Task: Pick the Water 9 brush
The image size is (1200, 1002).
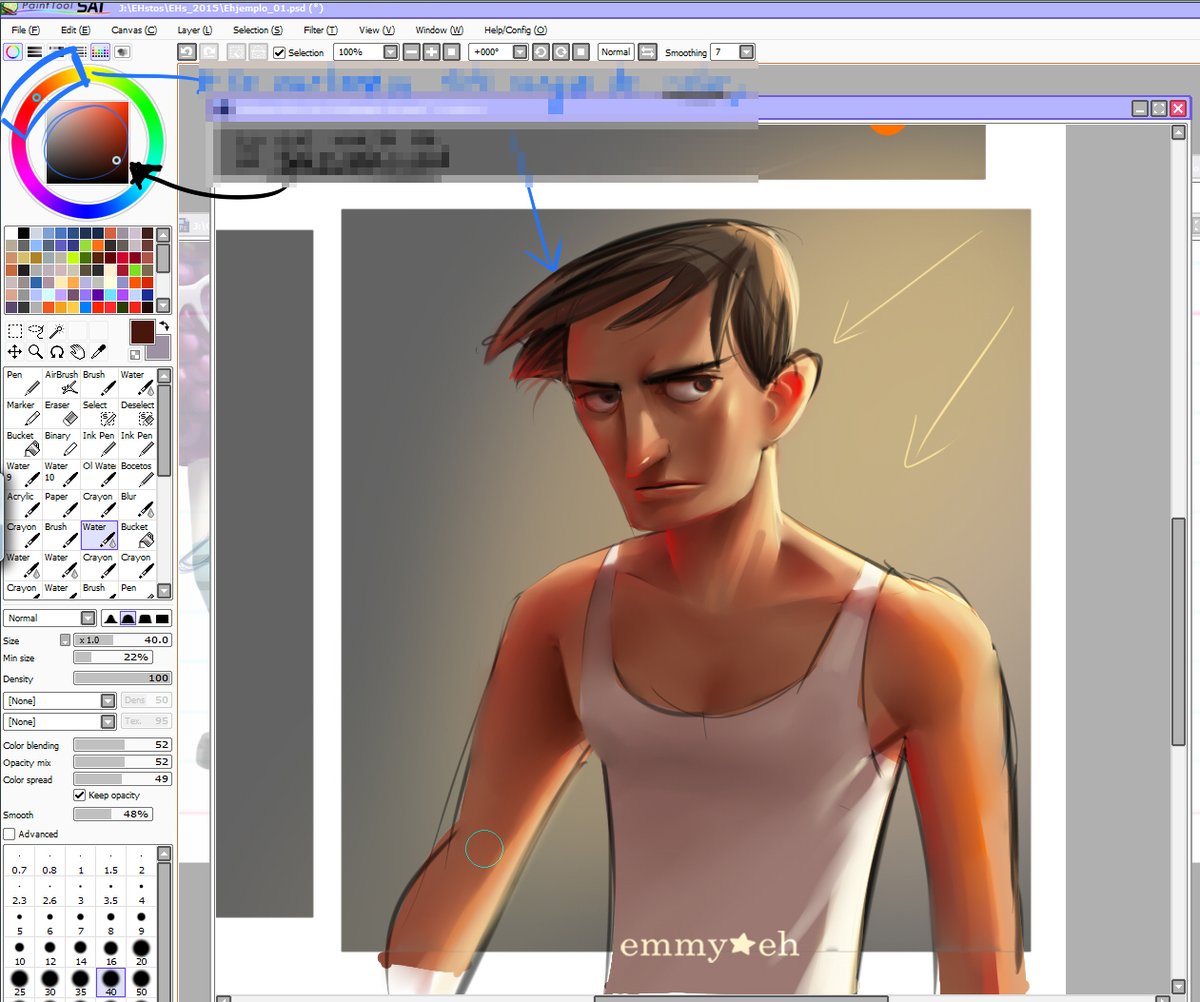Action: coord(23,474)
